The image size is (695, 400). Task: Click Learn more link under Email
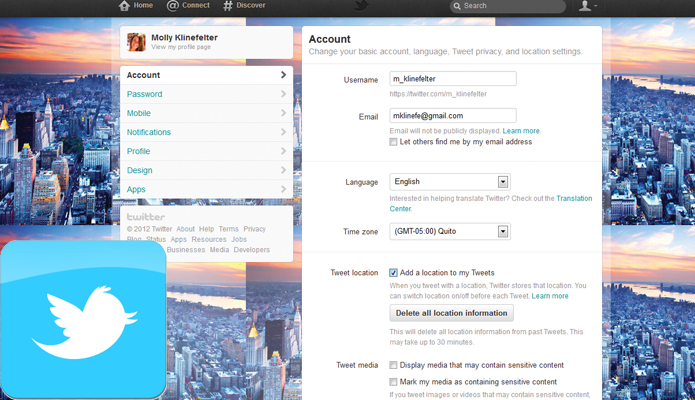coord(521,131)
